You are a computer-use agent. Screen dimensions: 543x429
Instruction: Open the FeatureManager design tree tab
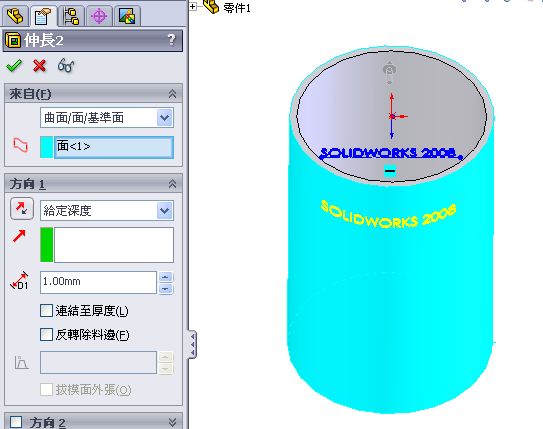click(15, 16)
